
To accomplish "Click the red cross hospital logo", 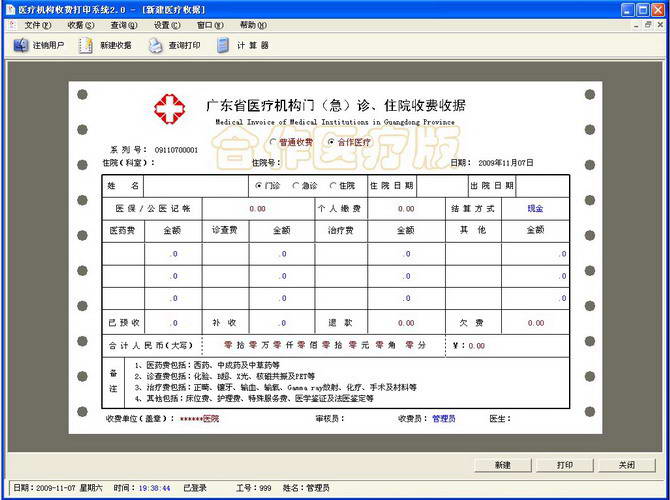I will pos(170,109).
